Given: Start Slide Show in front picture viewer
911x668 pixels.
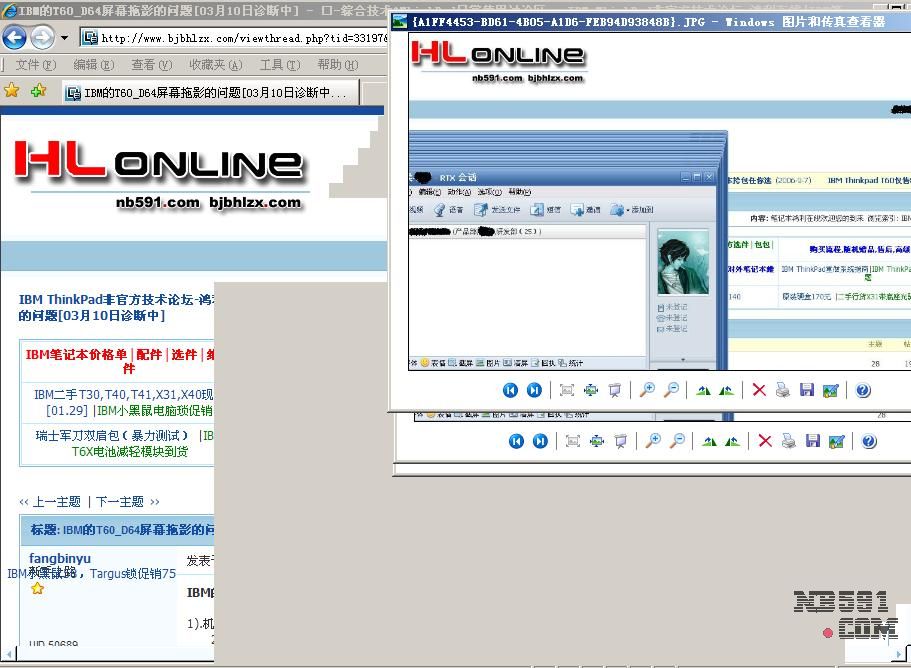Looking at the screenshot, I should tap(615, 390).
